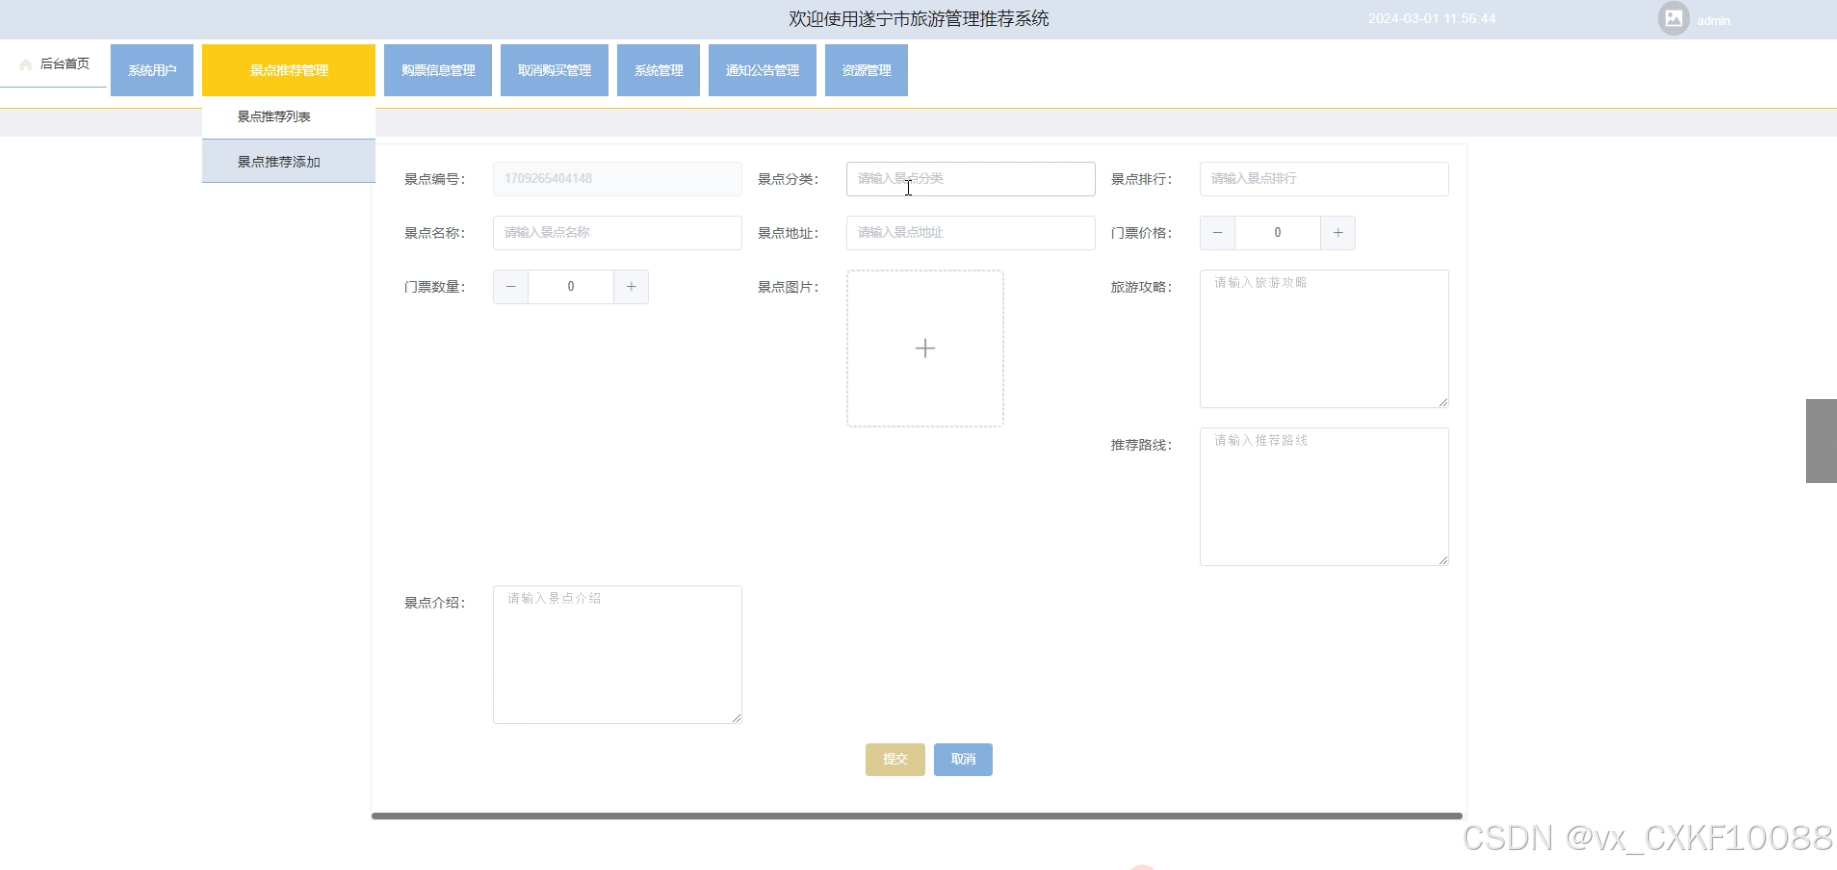Open the 系统管理 menu
The height and width of the screenshot is (870, 1837).
coord(658,70)
